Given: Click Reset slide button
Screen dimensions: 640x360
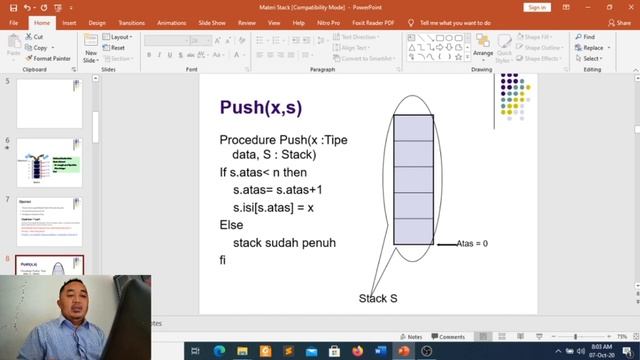Looking at the screenshot, I should [x=114, y=48].
